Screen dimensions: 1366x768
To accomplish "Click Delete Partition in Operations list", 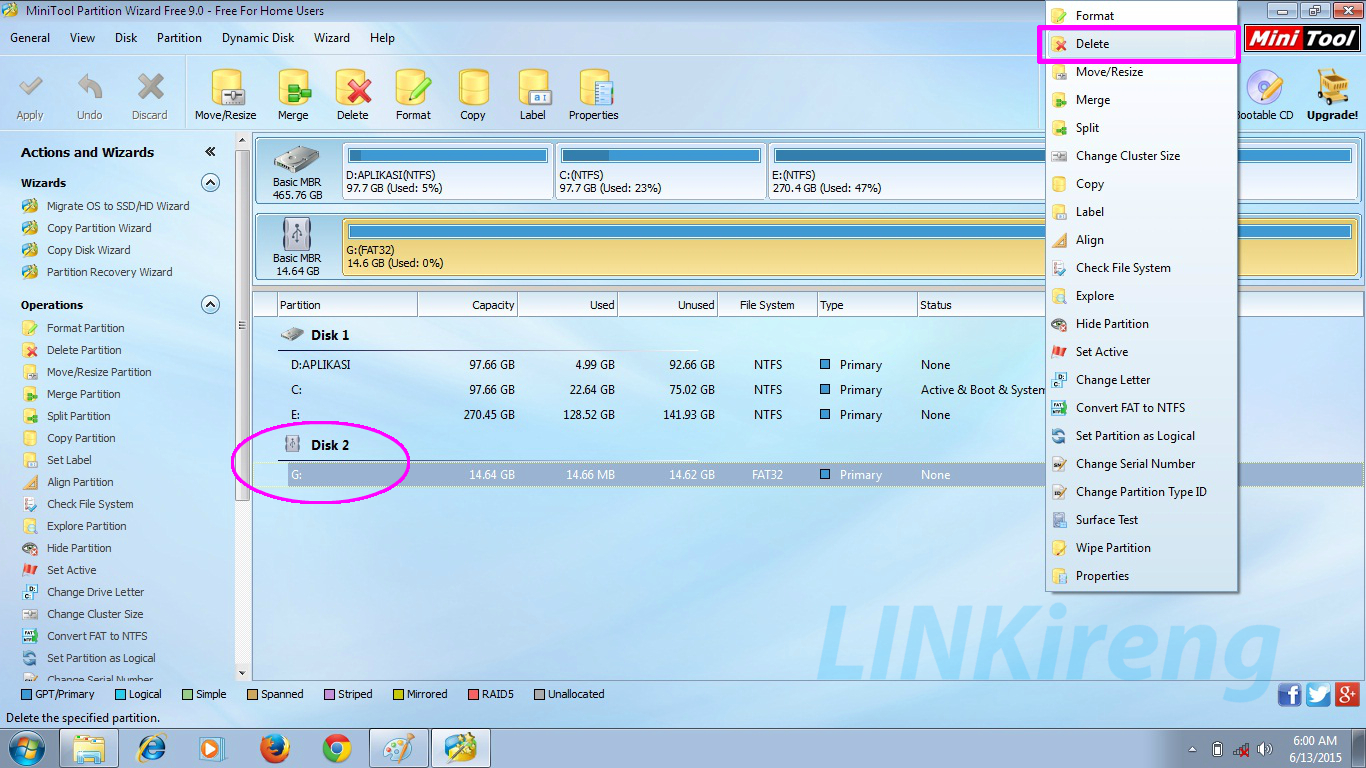I will [84, 350].
